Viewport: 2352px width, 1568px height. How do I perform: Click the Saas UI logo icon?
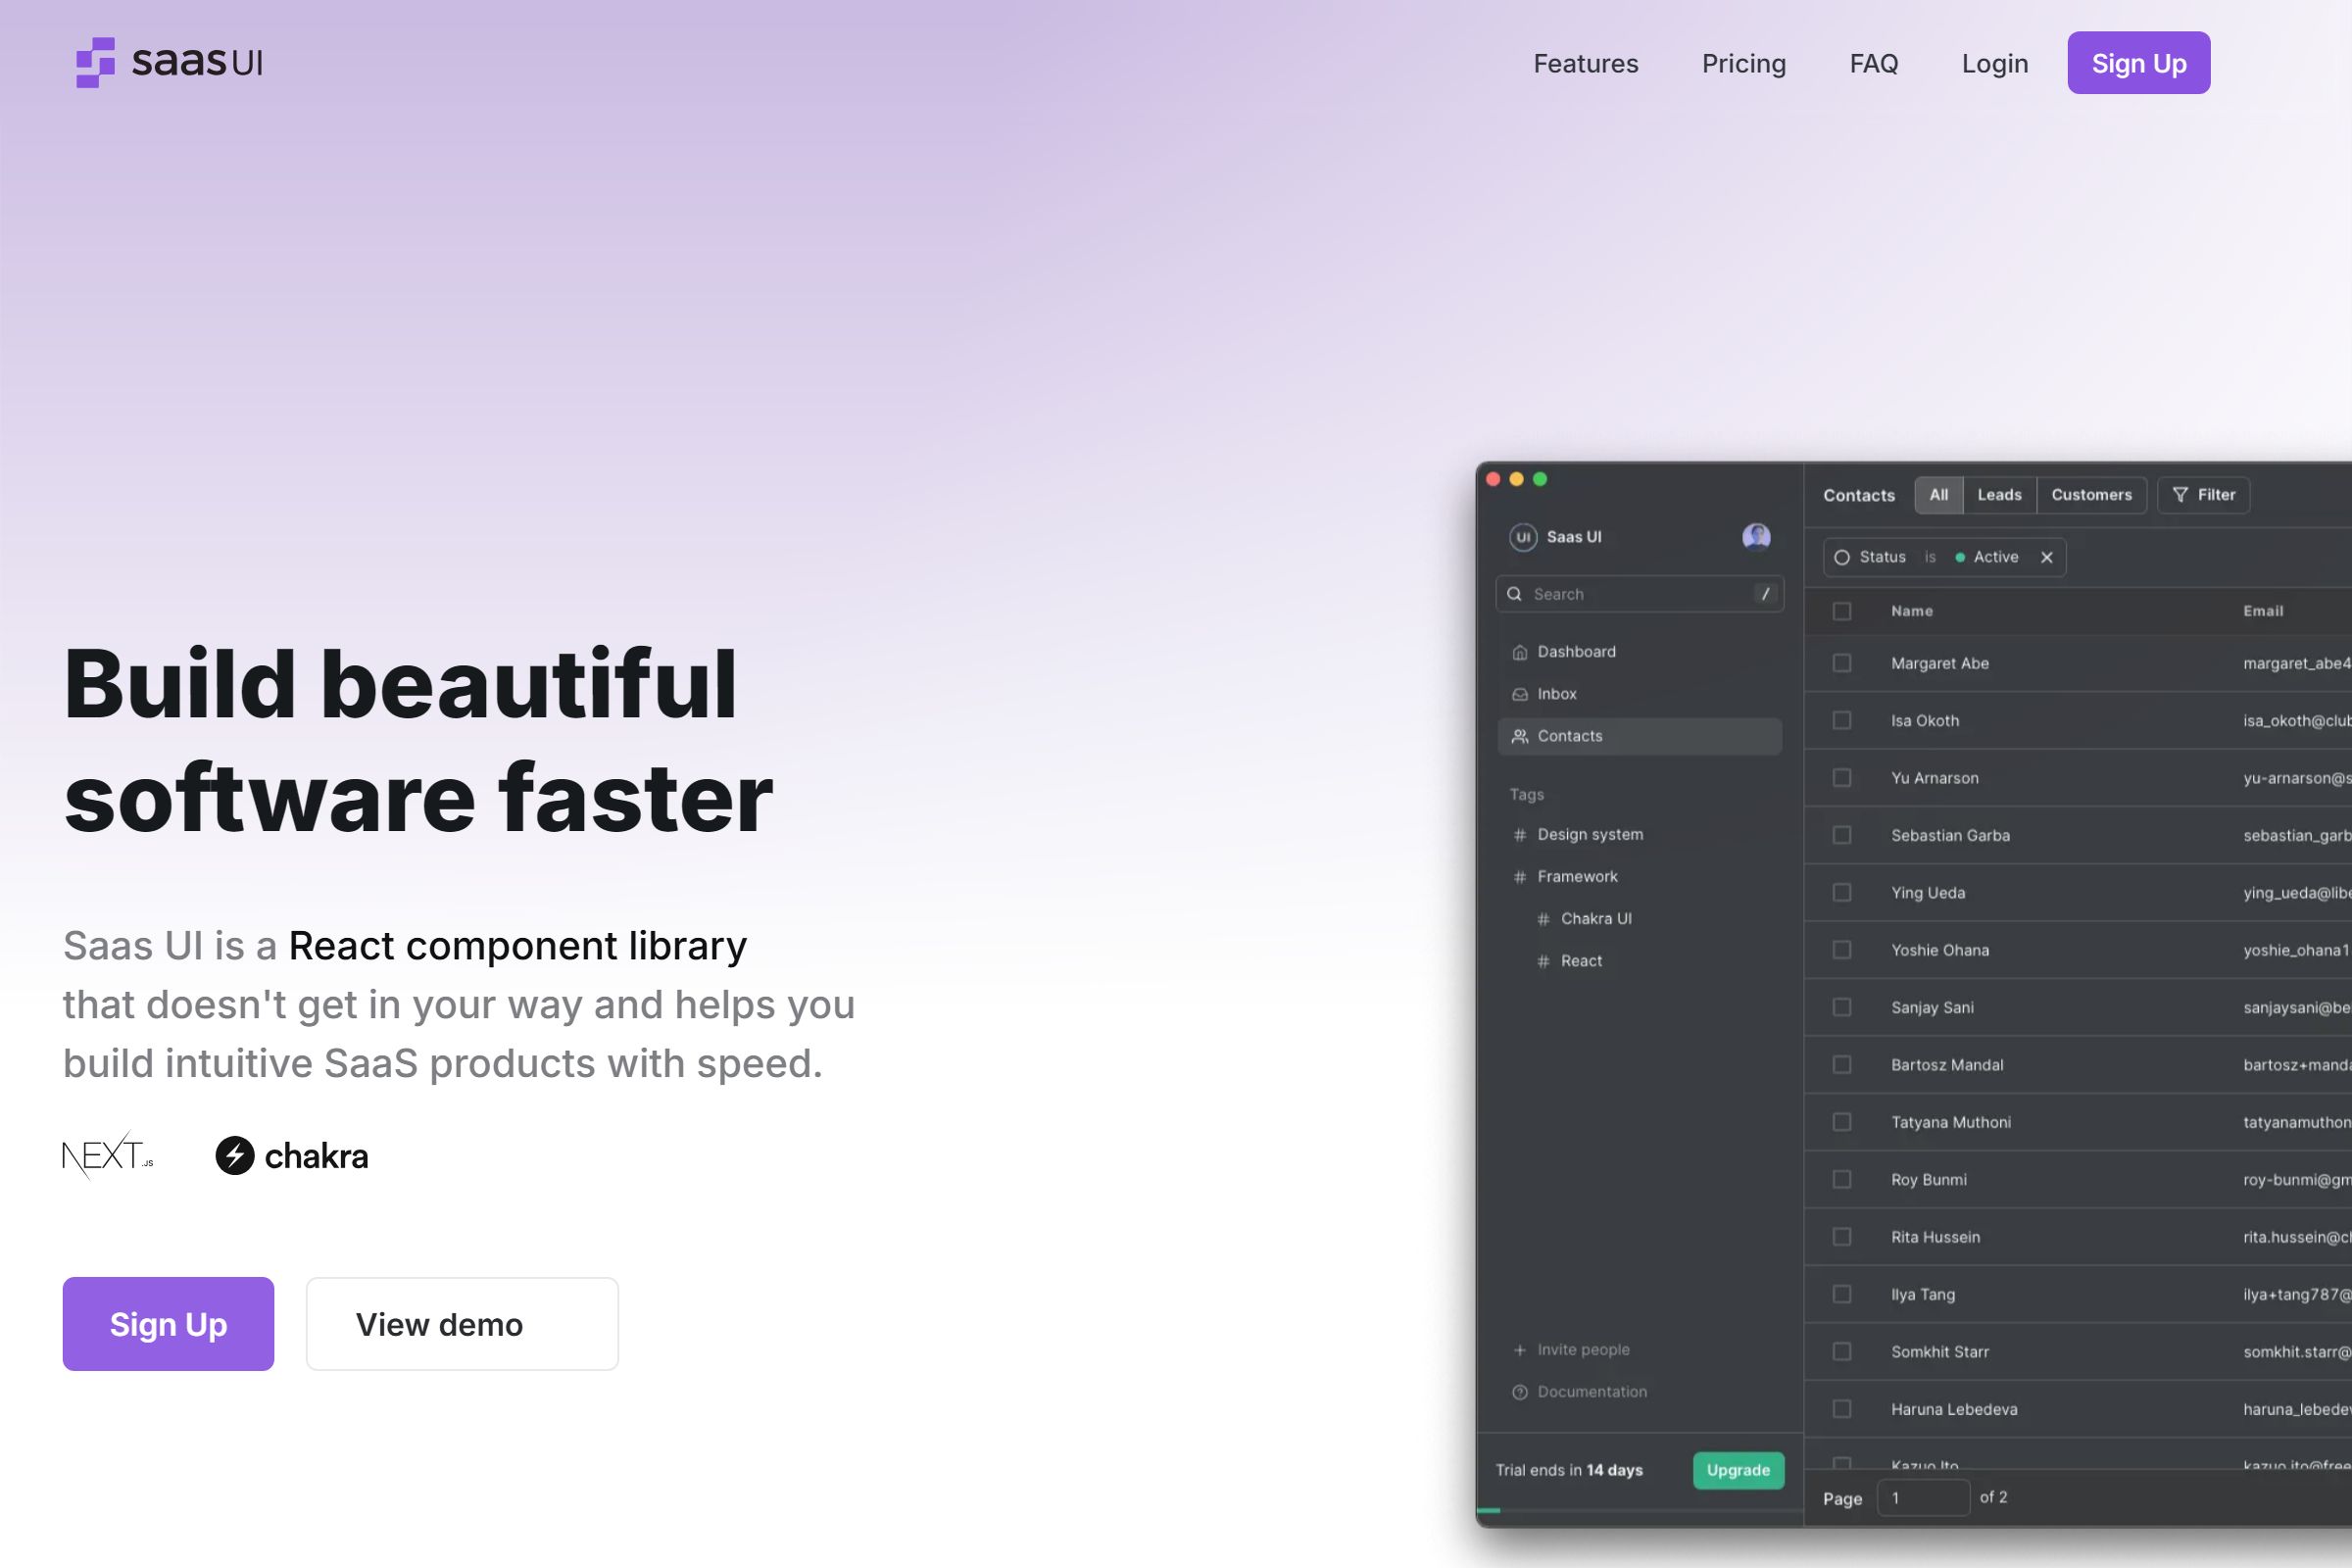click(96, 62)
